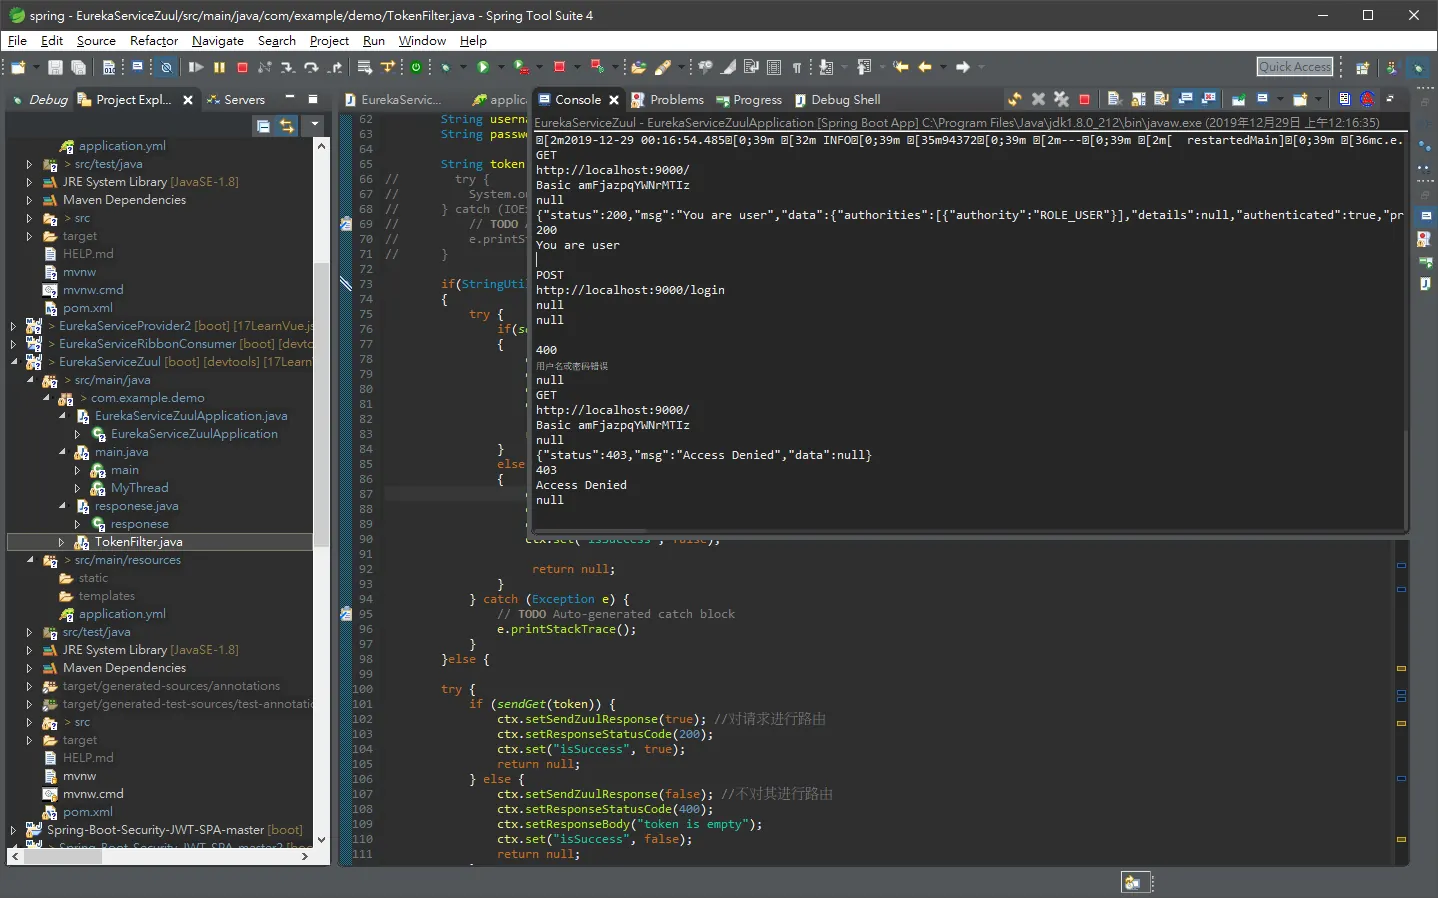Click the Quick Access search field

[x=1295, y=67]
